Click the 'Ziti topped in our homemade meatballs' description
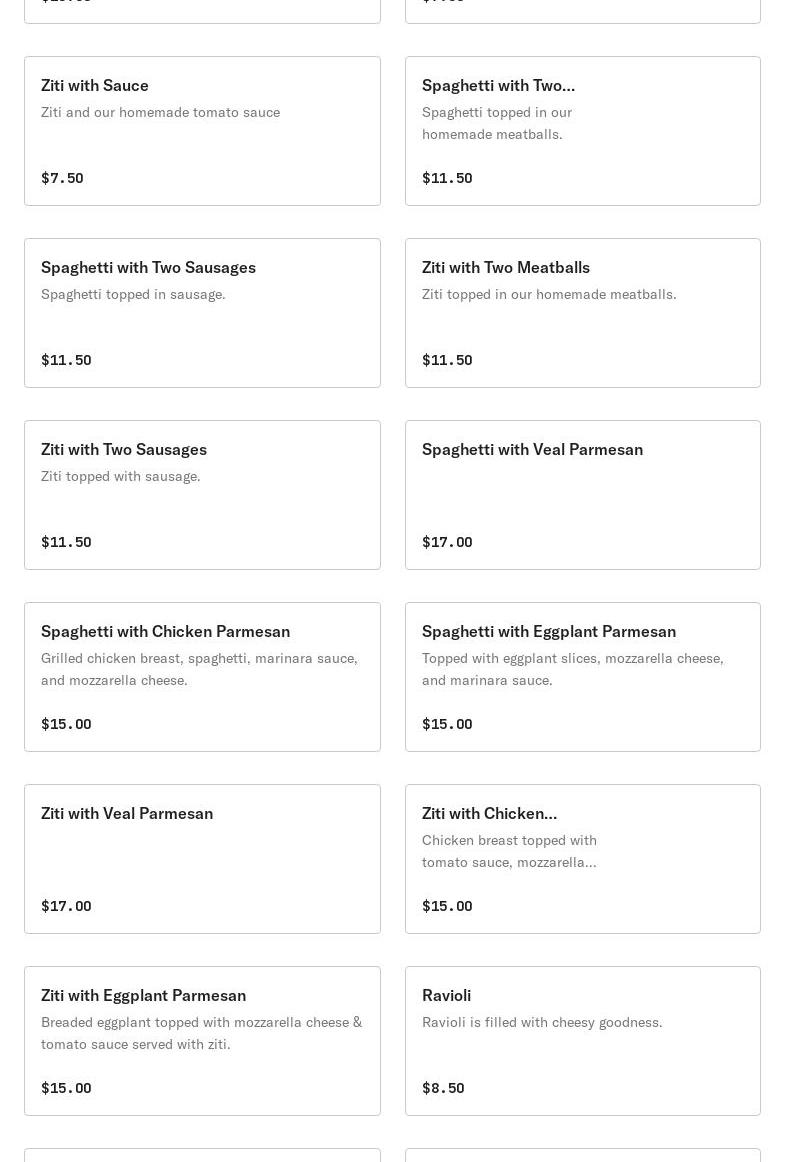This screenshot has height=1162, width=785. (x=549, y=294)
